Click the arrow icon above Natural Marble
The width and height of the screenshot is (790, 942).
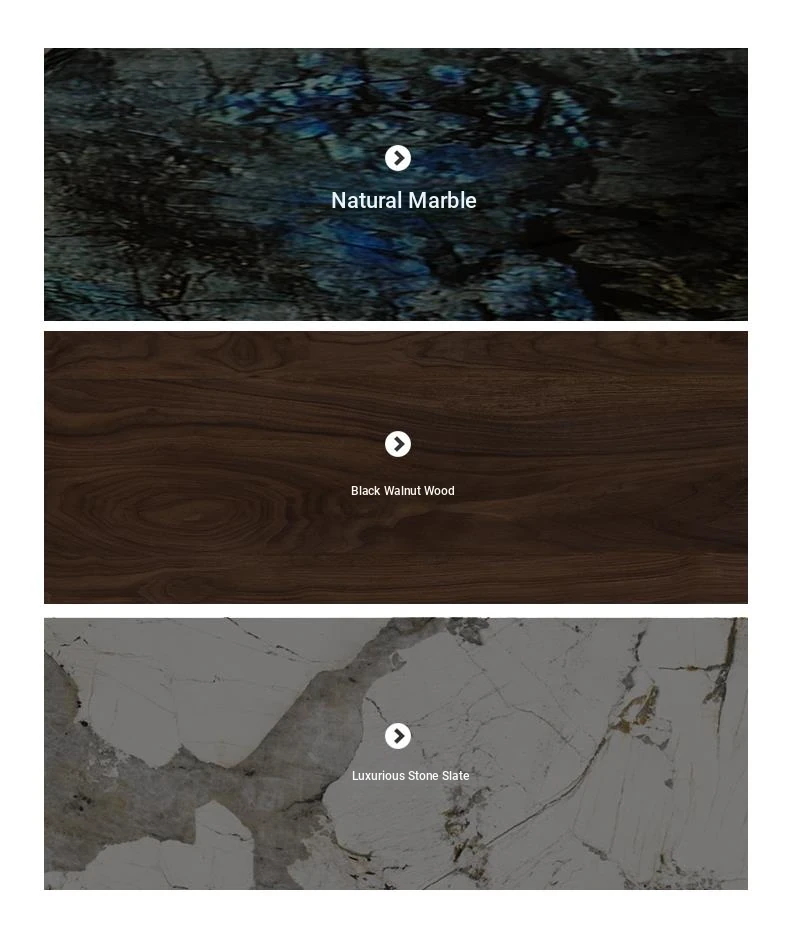[x=398, y=158]
